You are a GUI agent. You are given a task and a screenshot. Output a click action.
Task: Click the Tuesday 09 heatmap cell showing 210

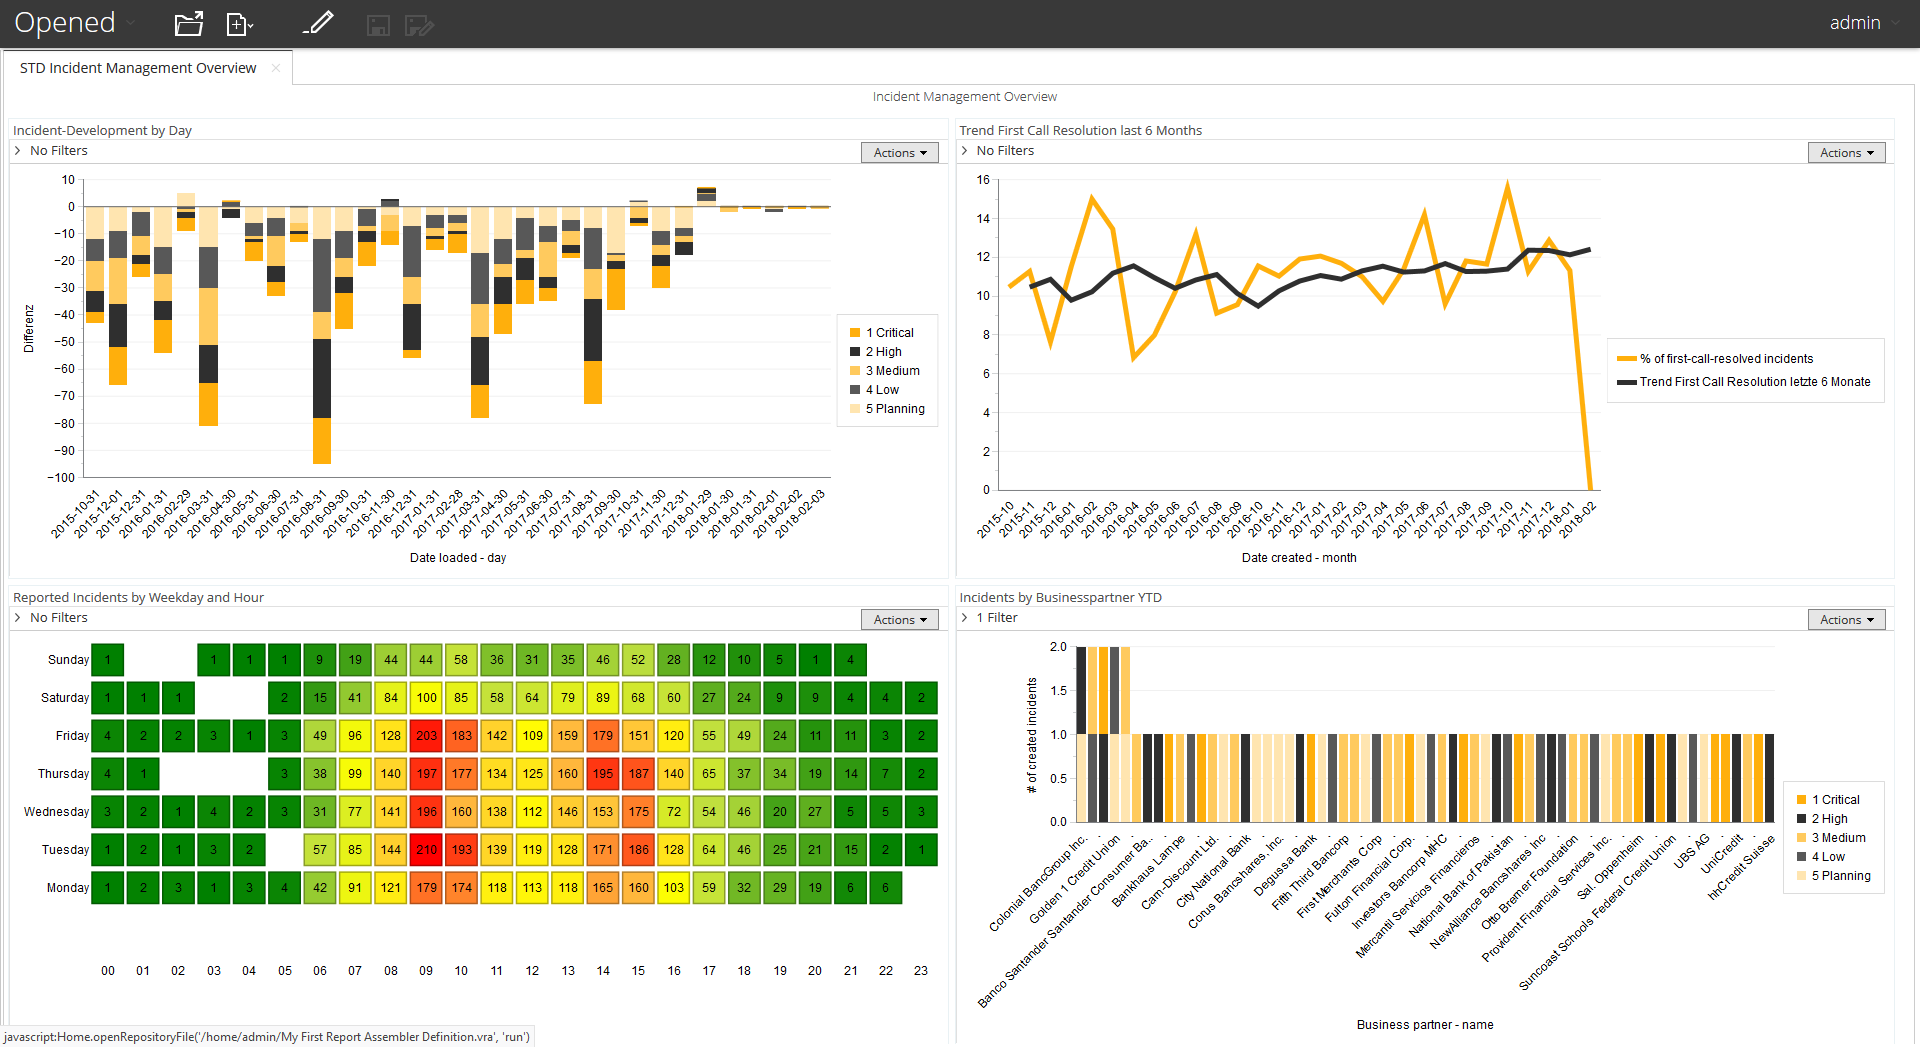[426, 850]
